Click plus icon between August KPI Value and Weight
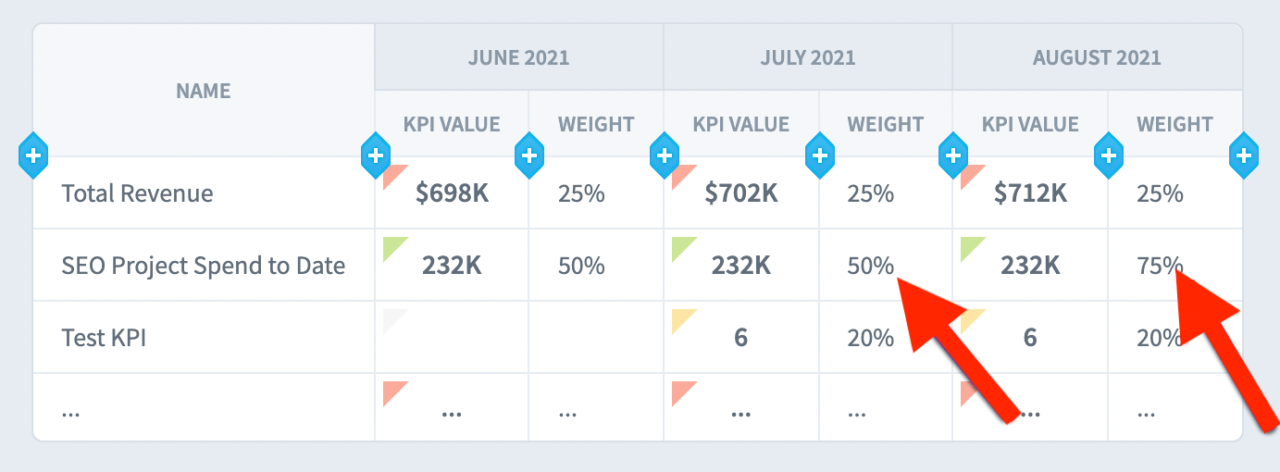Image resolution: width=1280 pixels, height=472 pixels. point(1108,155)
